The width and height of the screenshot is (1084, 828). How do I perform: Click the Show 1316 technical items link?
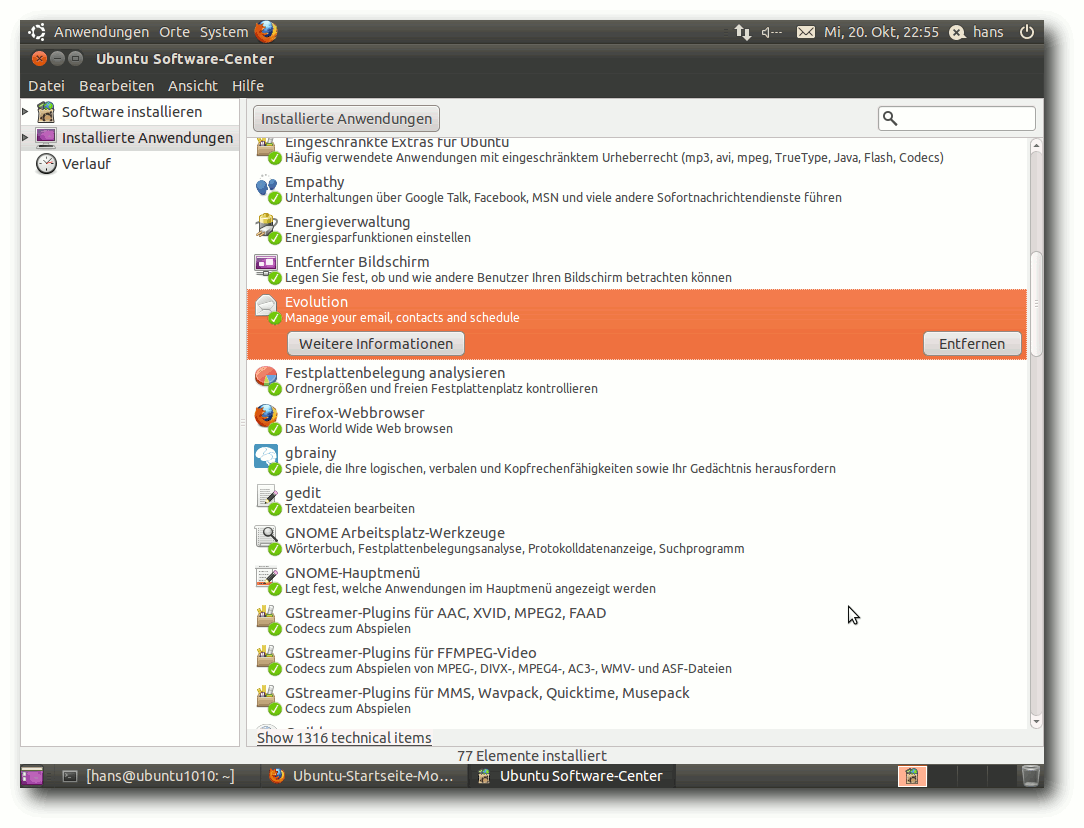click(344, 738)
